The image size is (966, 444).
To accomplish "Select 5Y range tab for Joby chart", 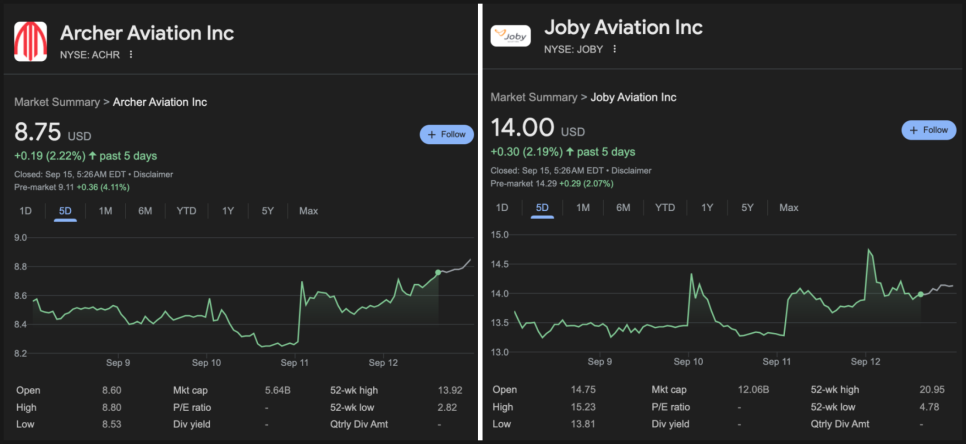I will point(747,208).
